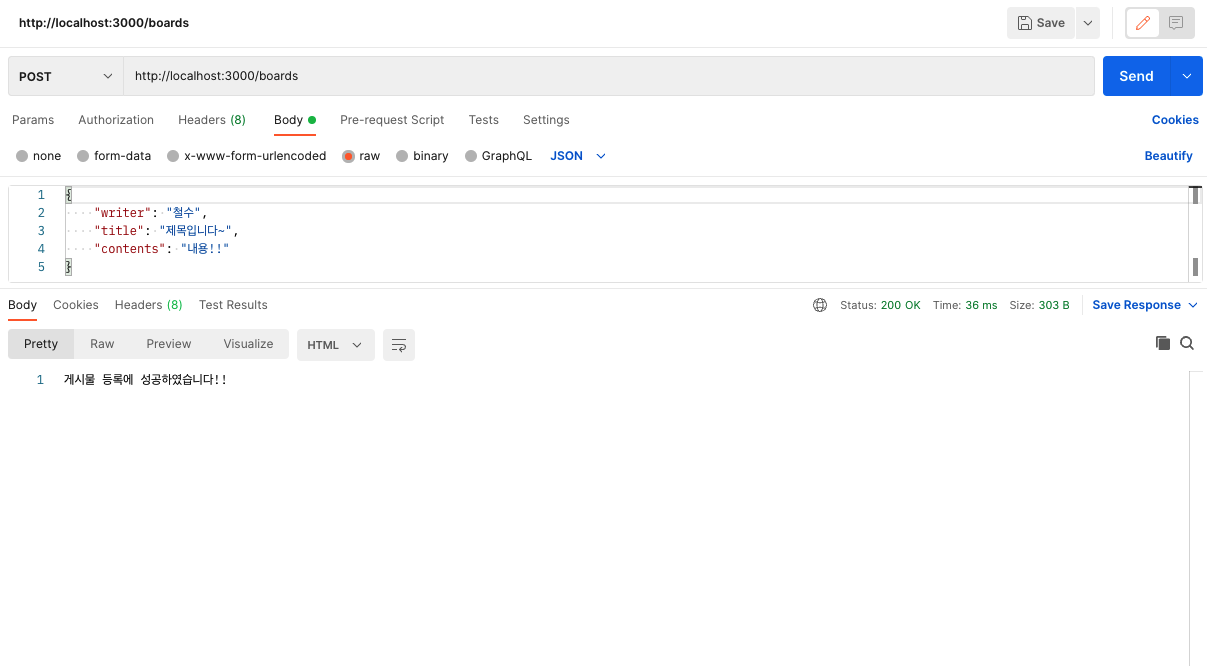
Task: Open the response Body tab
Action: tap(22, 305)
